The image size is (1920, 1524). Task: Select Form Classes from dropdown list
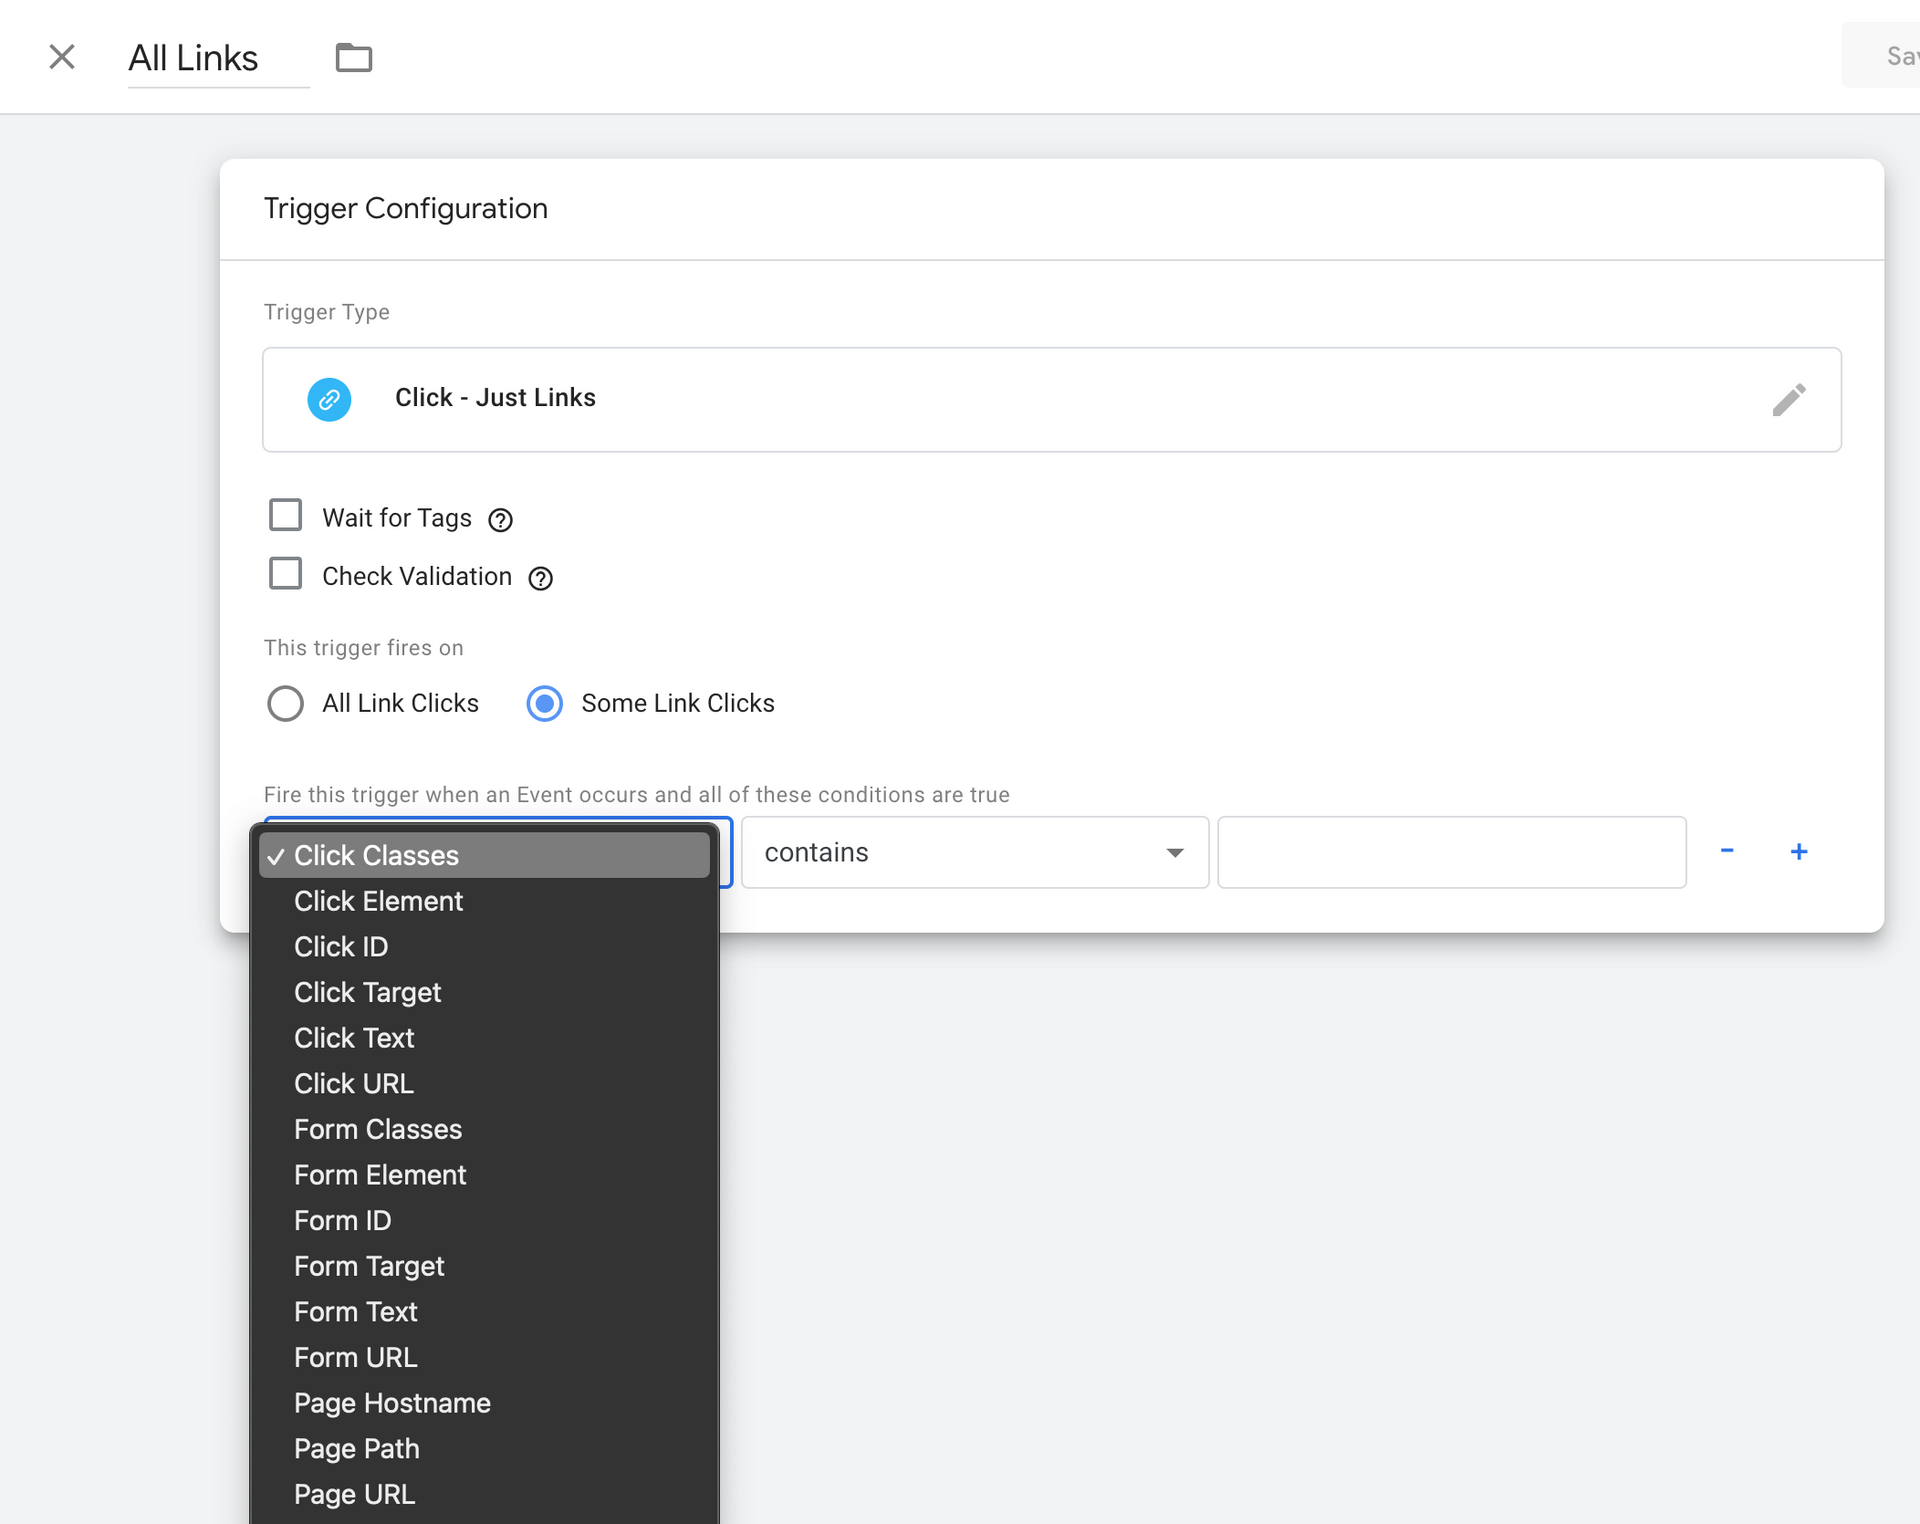click(x=377, y=1130)
